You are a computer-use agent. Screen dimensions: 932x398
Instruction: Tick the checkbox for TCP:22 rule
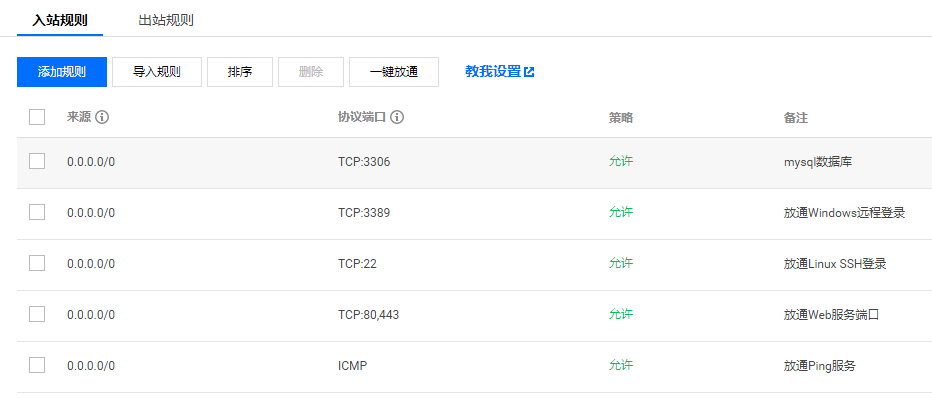point(37,263)
